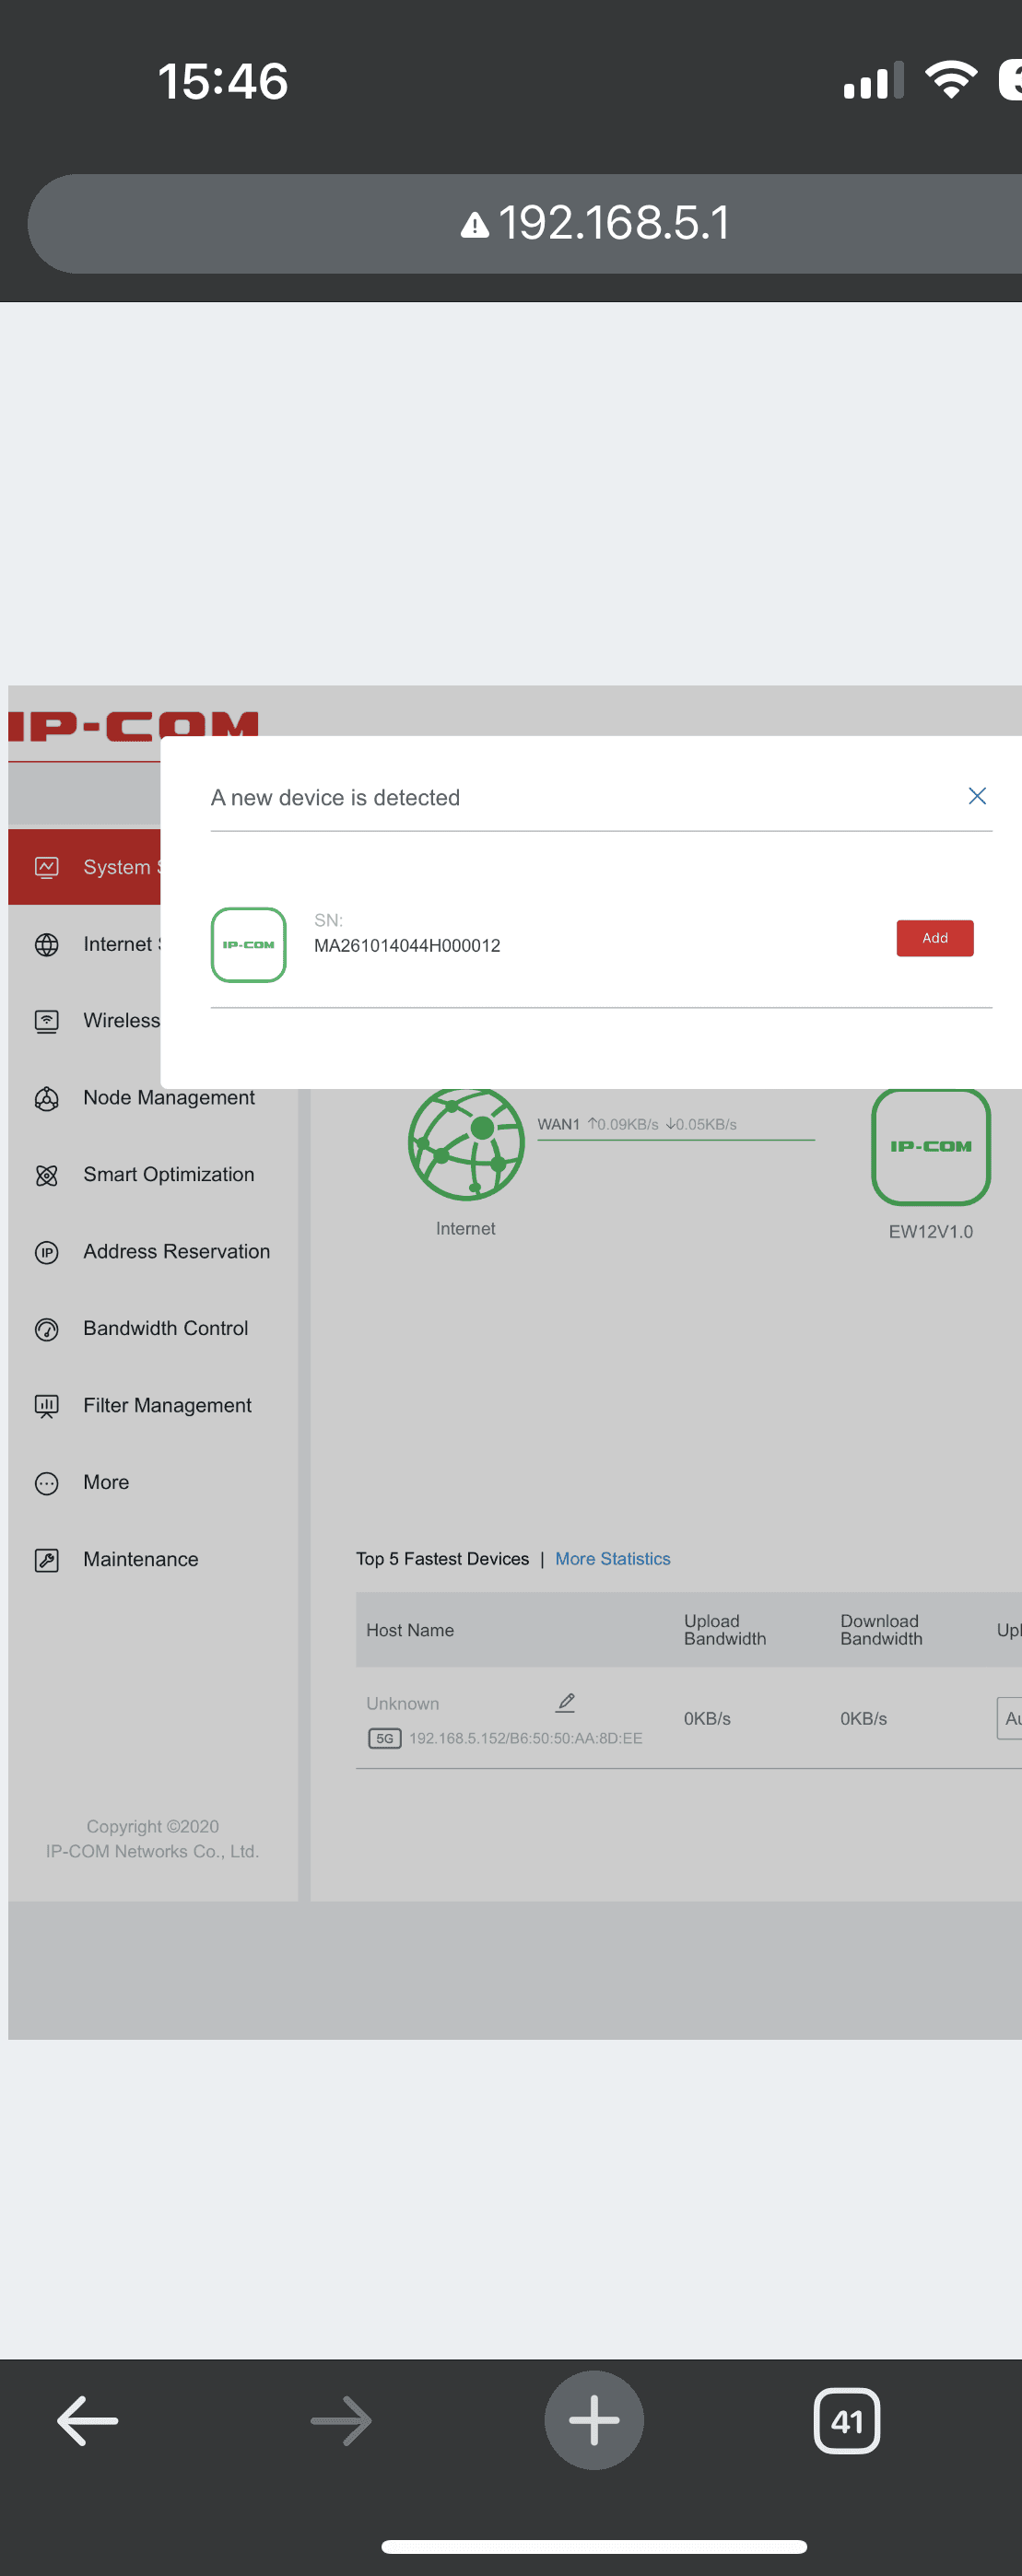
Task: Add the detected device MA261014044H000012
Action: point(934,938)
